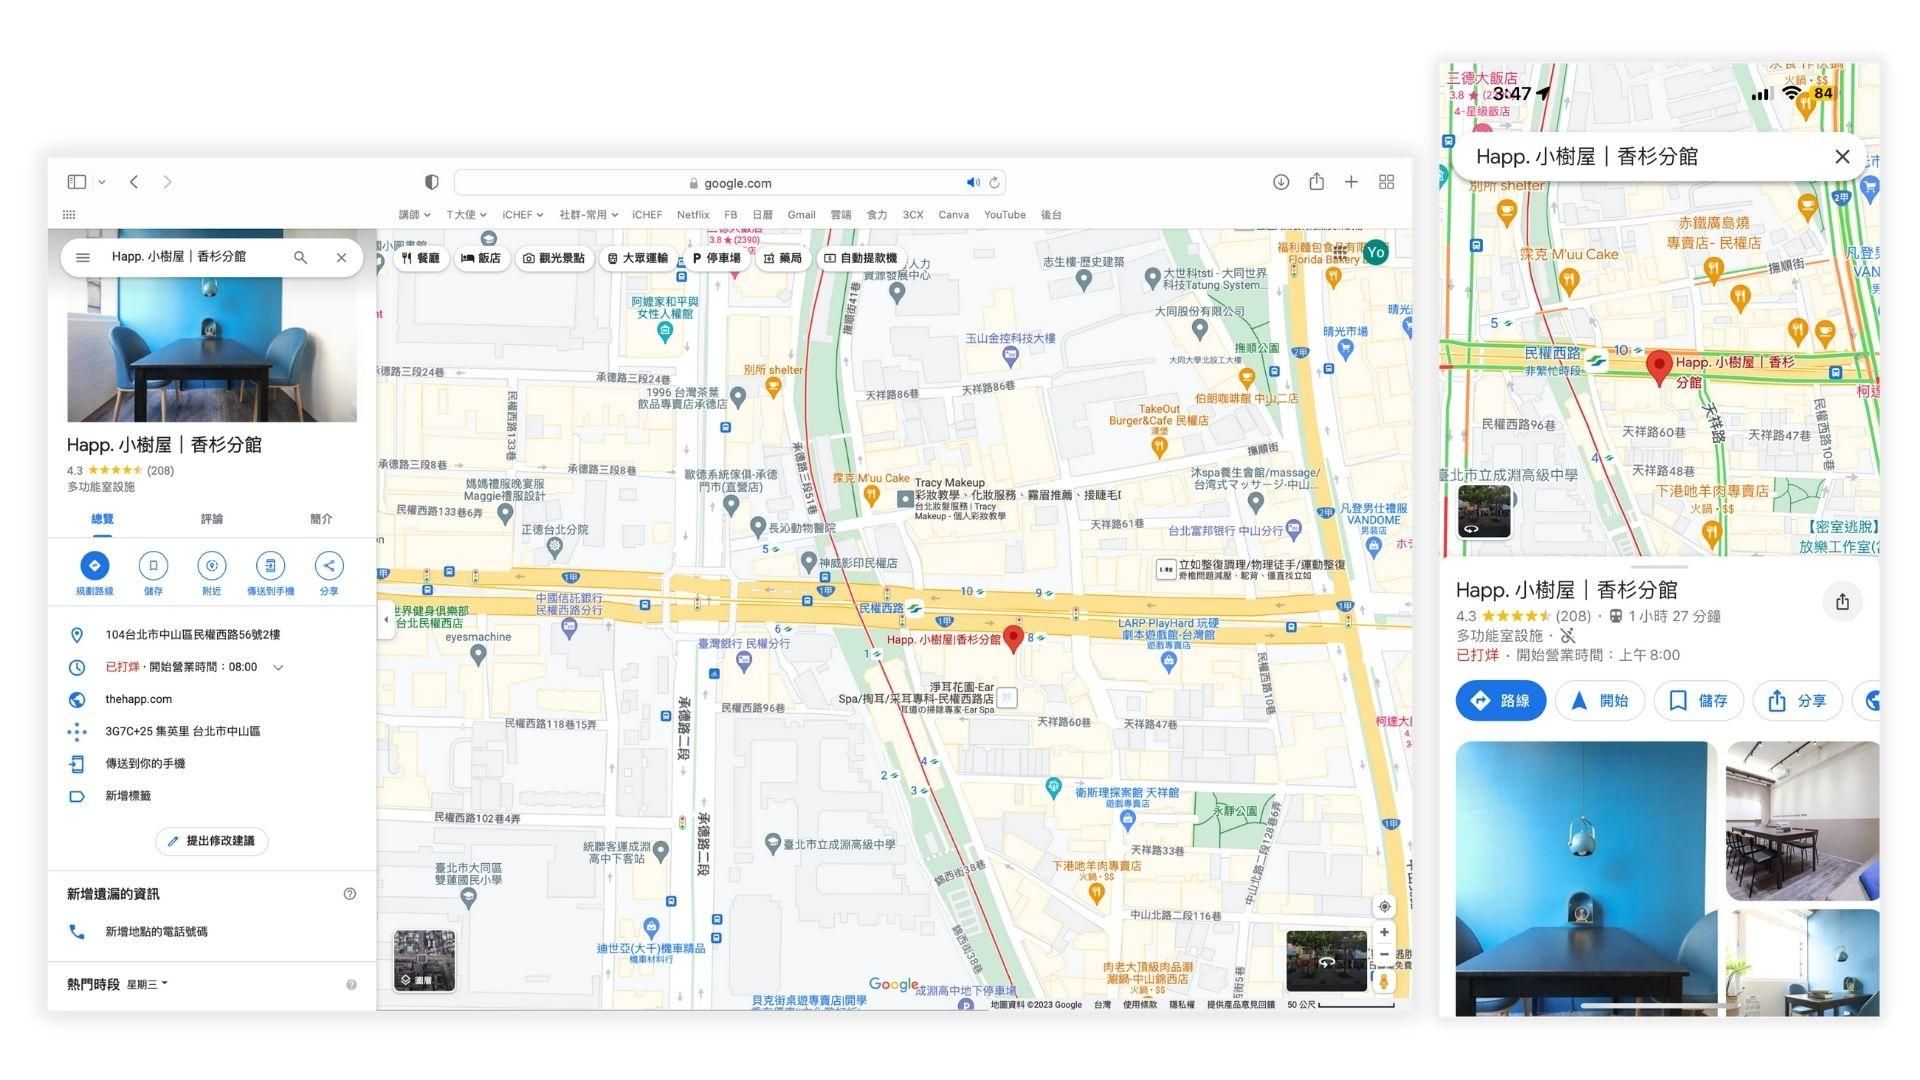Viewport: 1920px width, 1080px height.
Task: Open the 星期三 day dropdown
Action: 147,984
